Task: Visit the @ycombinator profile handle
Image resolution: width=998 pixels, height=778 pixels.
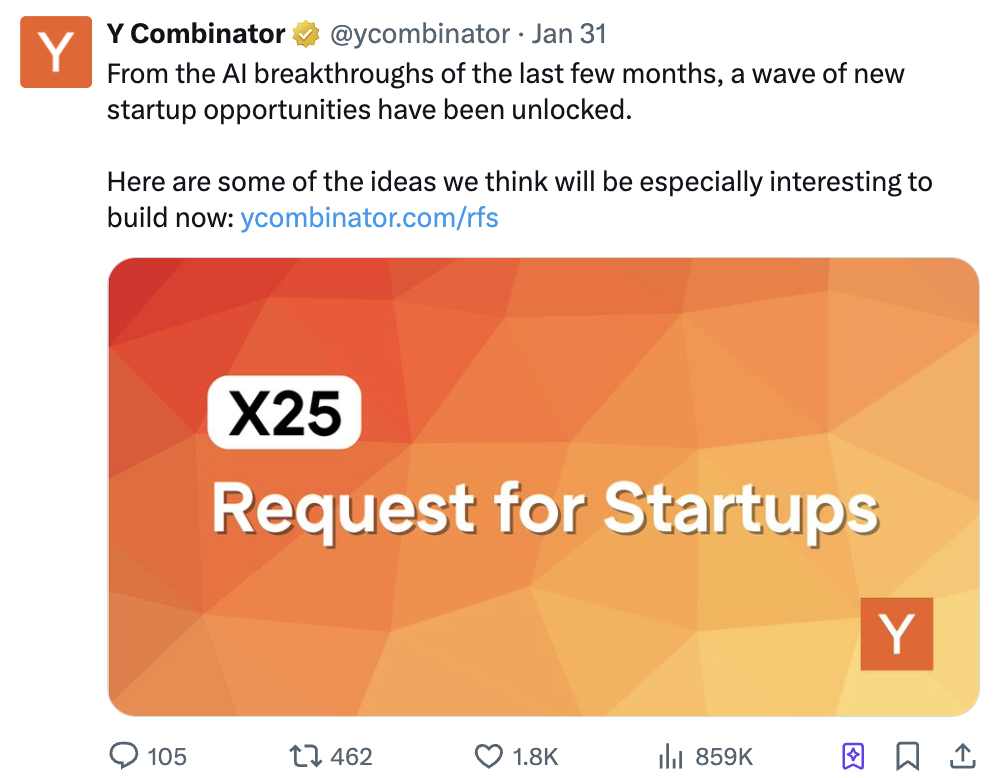Action: click(x=418, y=33)
